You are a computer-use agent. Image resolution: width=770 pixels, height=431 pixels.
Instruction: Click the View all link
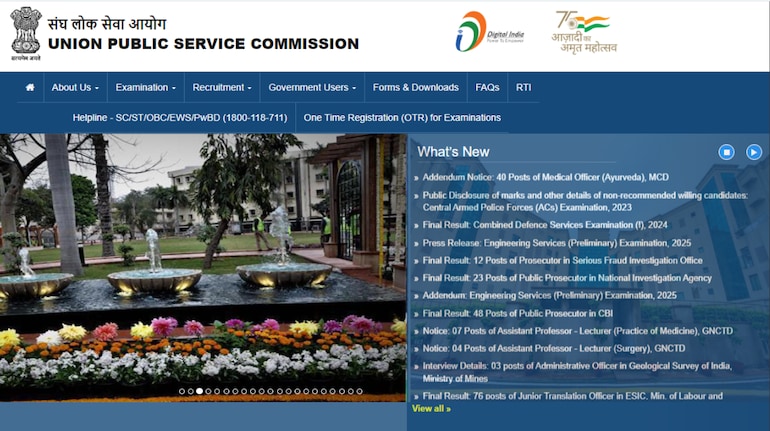coord(431,408)
